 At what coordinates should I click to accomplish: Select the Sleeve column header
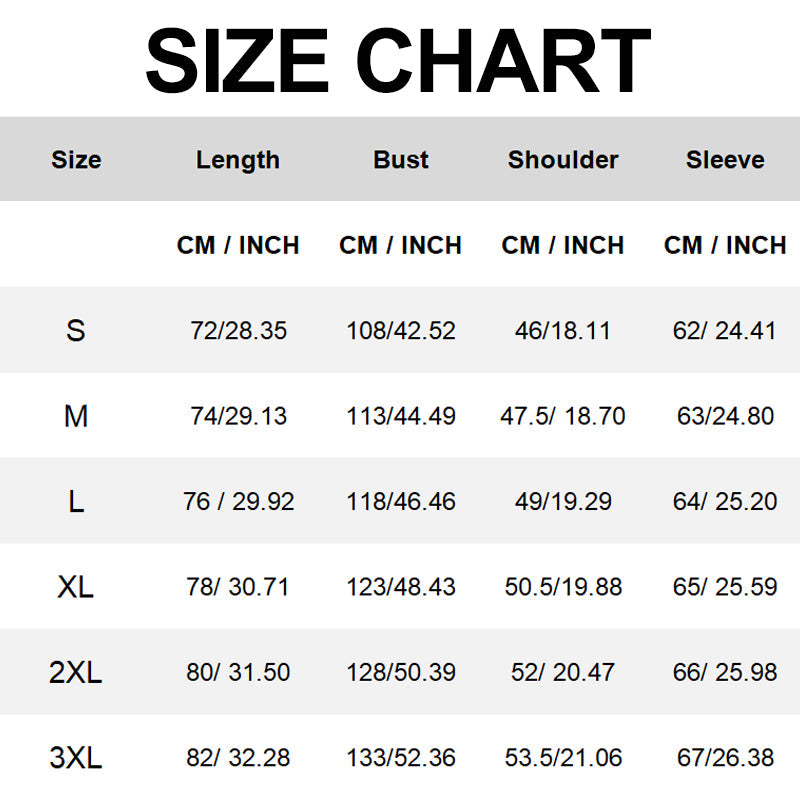[x=725, y=160]
